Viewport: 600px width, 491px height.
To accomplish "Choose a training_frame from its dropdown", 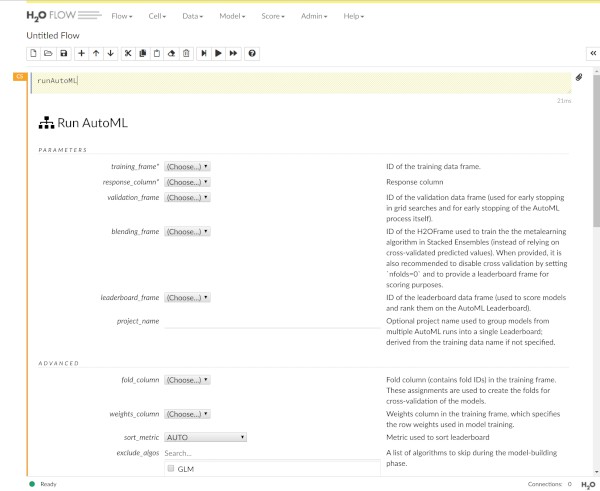I will (188, 167).
